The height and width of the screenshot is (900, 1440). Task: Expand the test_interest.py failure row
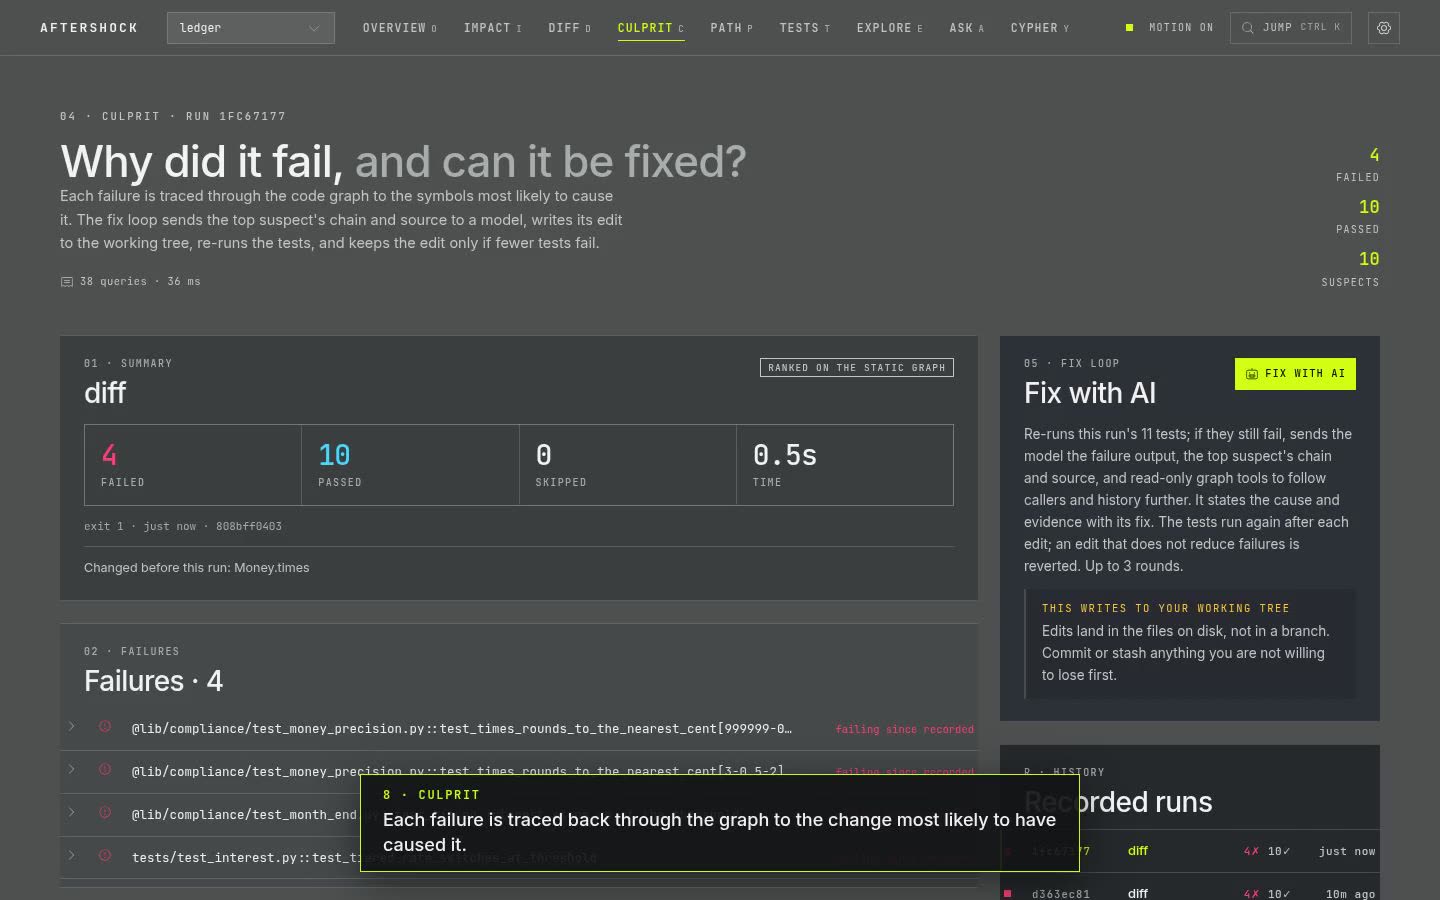(x=72, y=856)
